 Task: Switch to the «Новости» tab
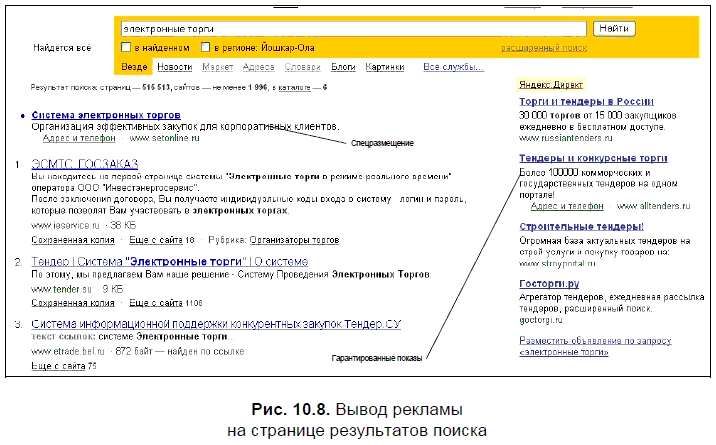pyautogui.click(x=174, y=67)
